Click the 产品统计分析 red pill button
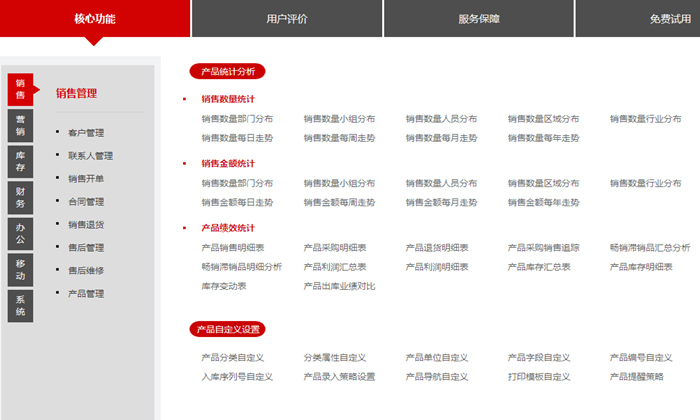Image resolution: width=700 pixels, height=420 pixels. tap(228, 71)
